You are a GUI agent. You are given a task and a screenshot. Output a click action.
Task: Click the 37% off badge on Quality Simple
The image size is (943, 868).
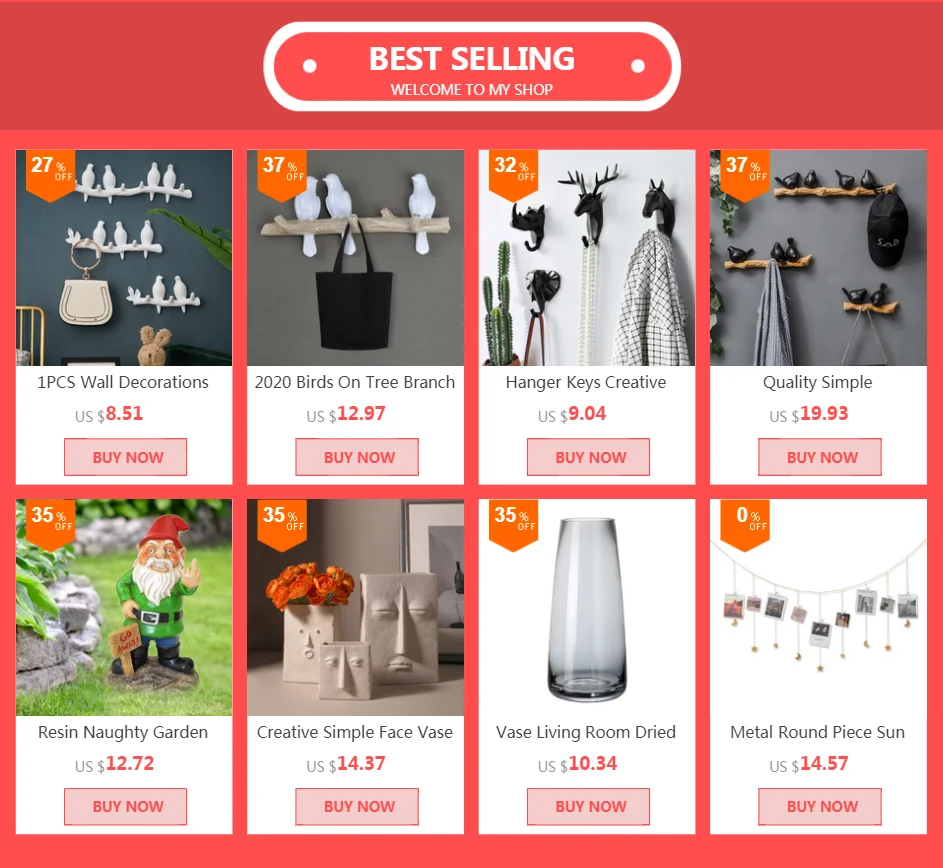pyautogui.click(x=745, y=175)
